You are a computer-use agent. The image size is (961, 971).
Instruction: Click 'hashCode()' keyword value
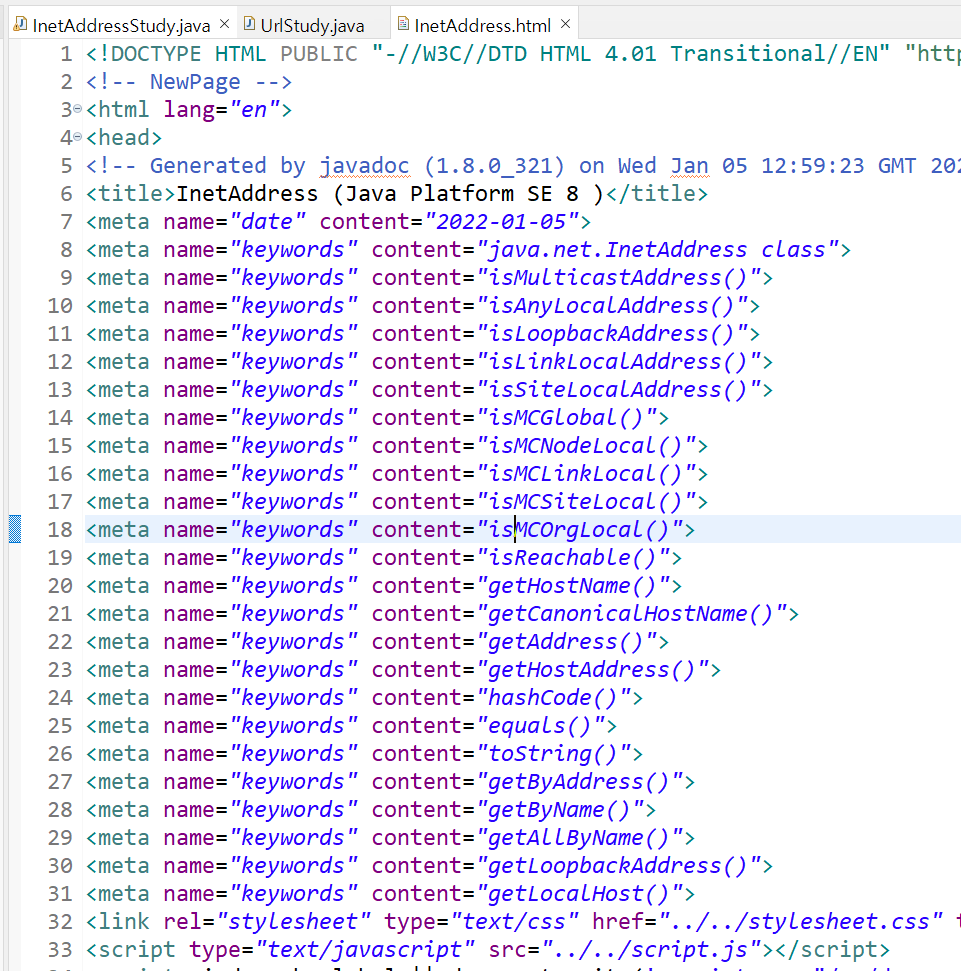[554, 698]
